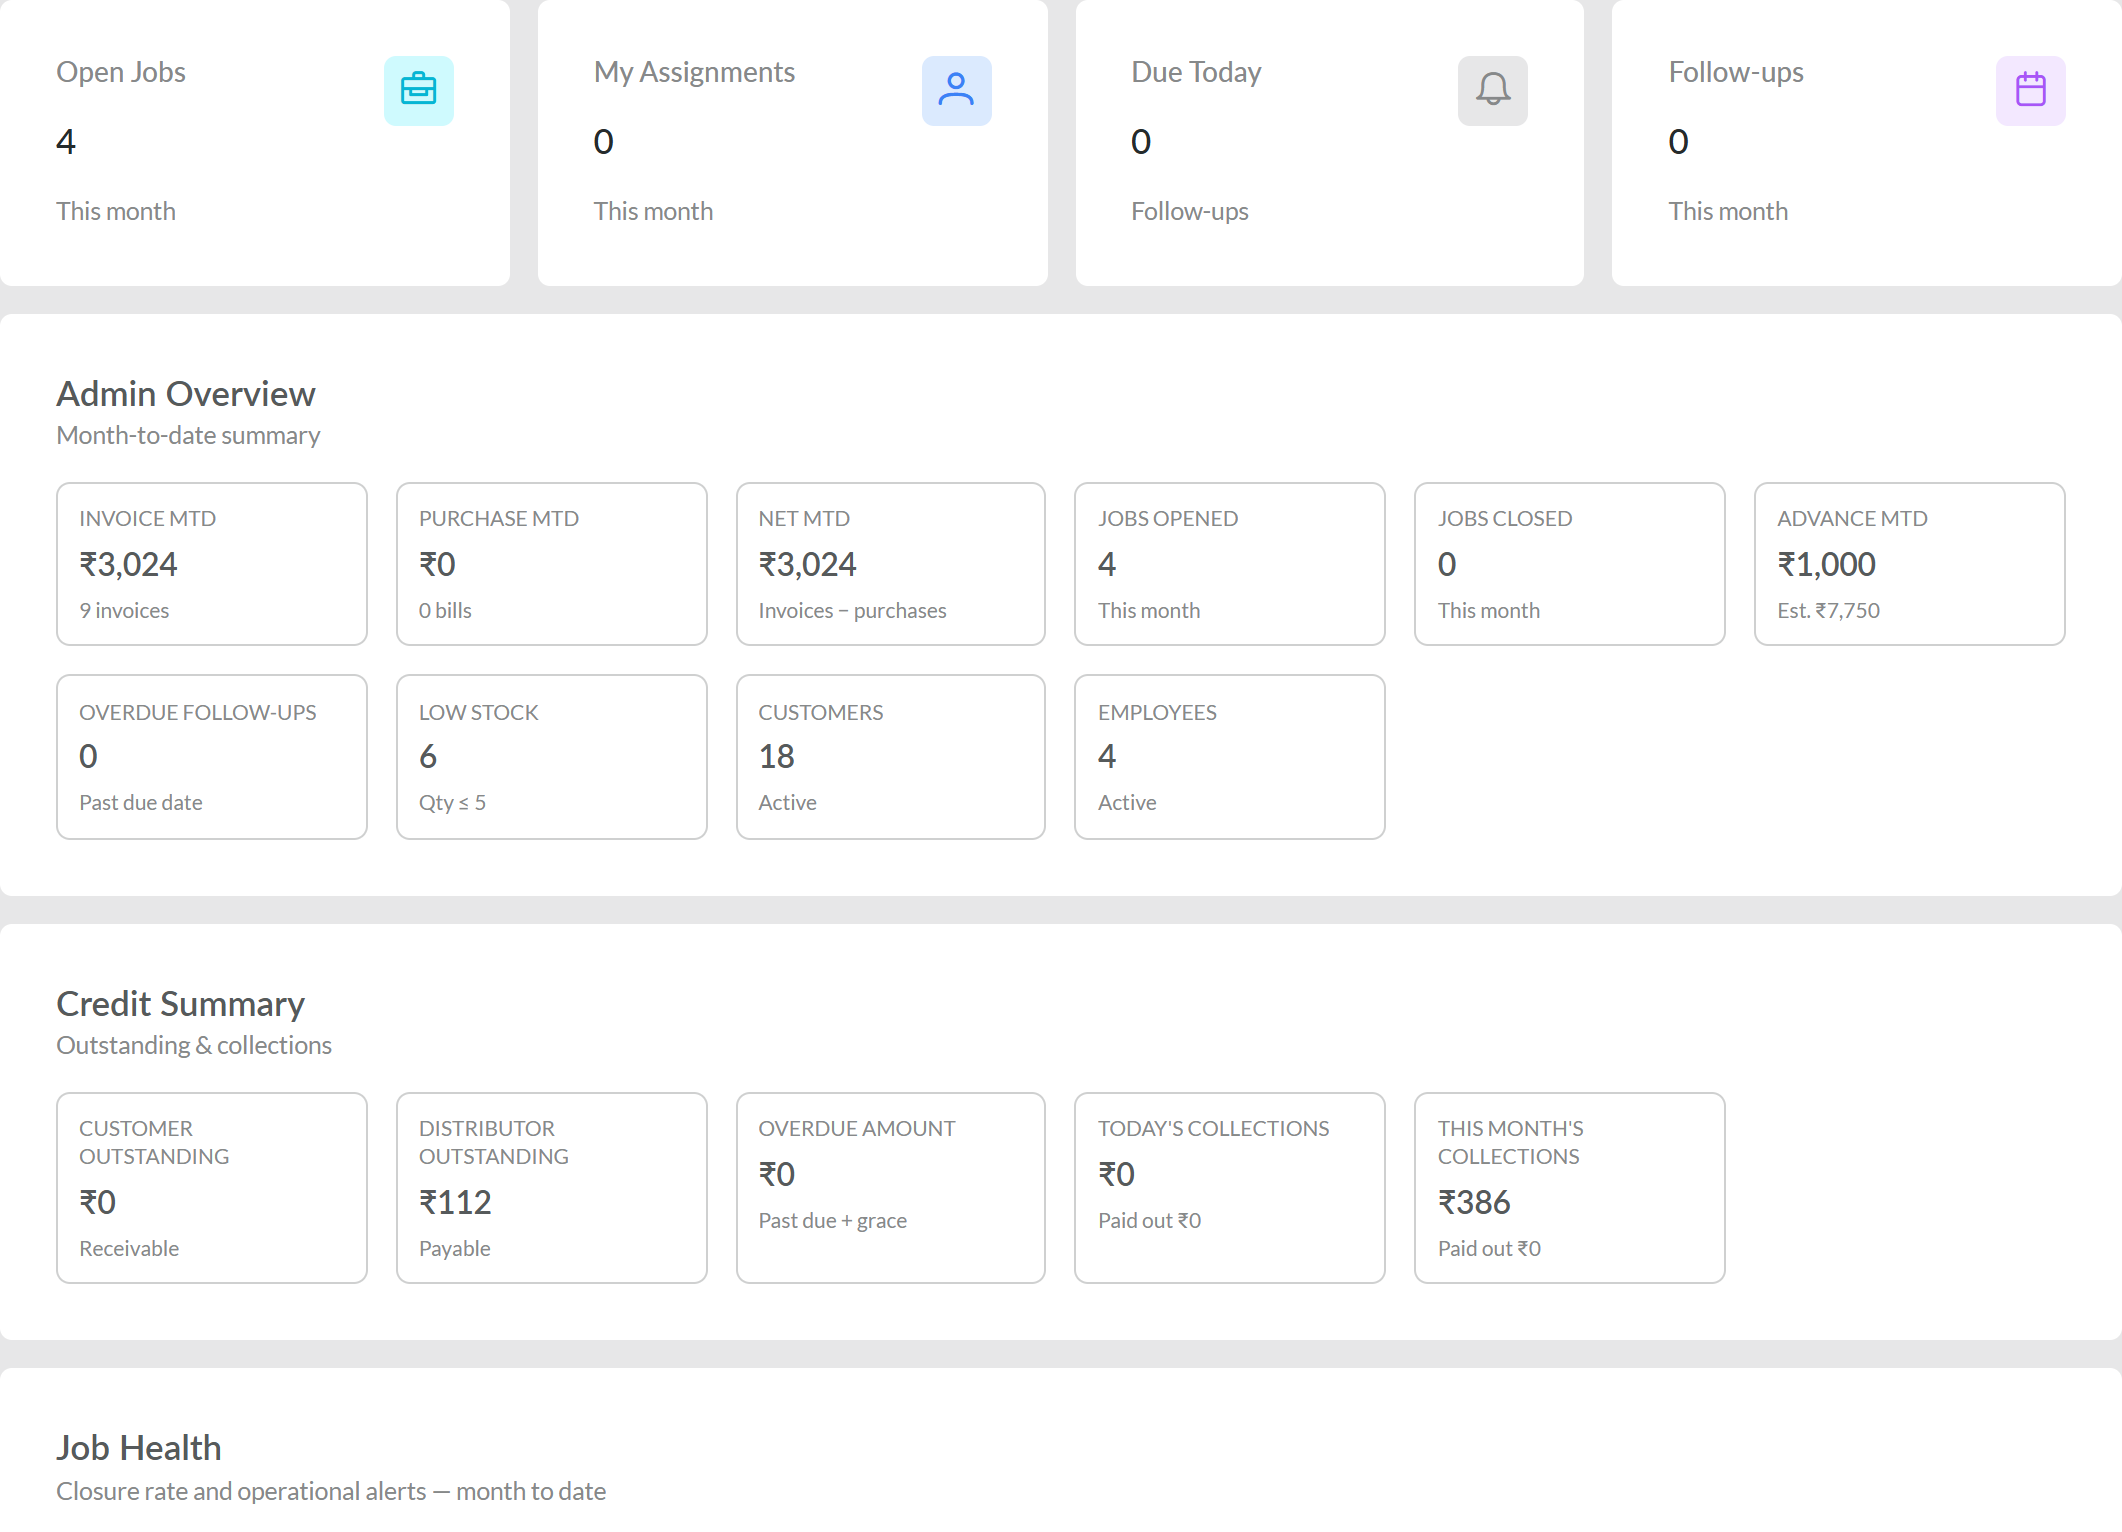The height and width of the screenshot is (1532, 2122).
Task: Select the LOW STOCK label
Action: tap(479, 712)
